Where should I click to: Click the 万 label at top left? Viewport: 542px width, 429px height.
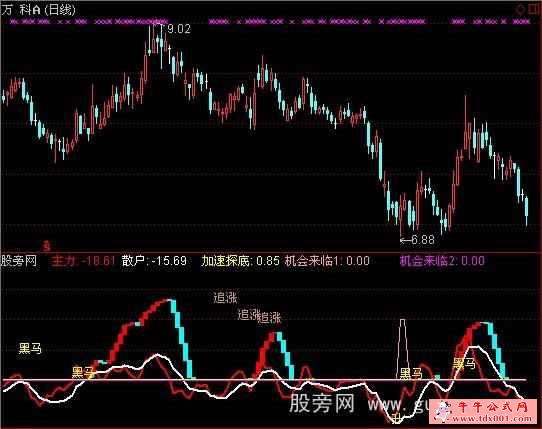tap(7, 10)
